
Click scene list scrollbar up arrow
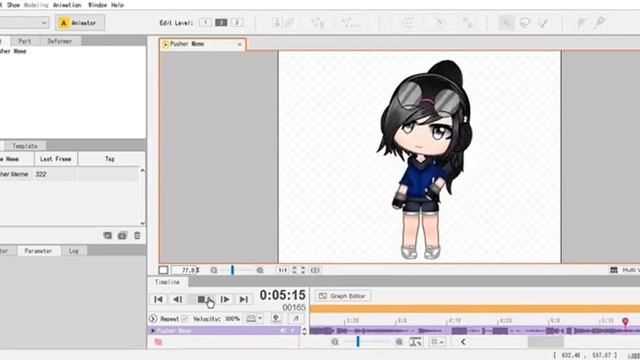click(142, 170)
